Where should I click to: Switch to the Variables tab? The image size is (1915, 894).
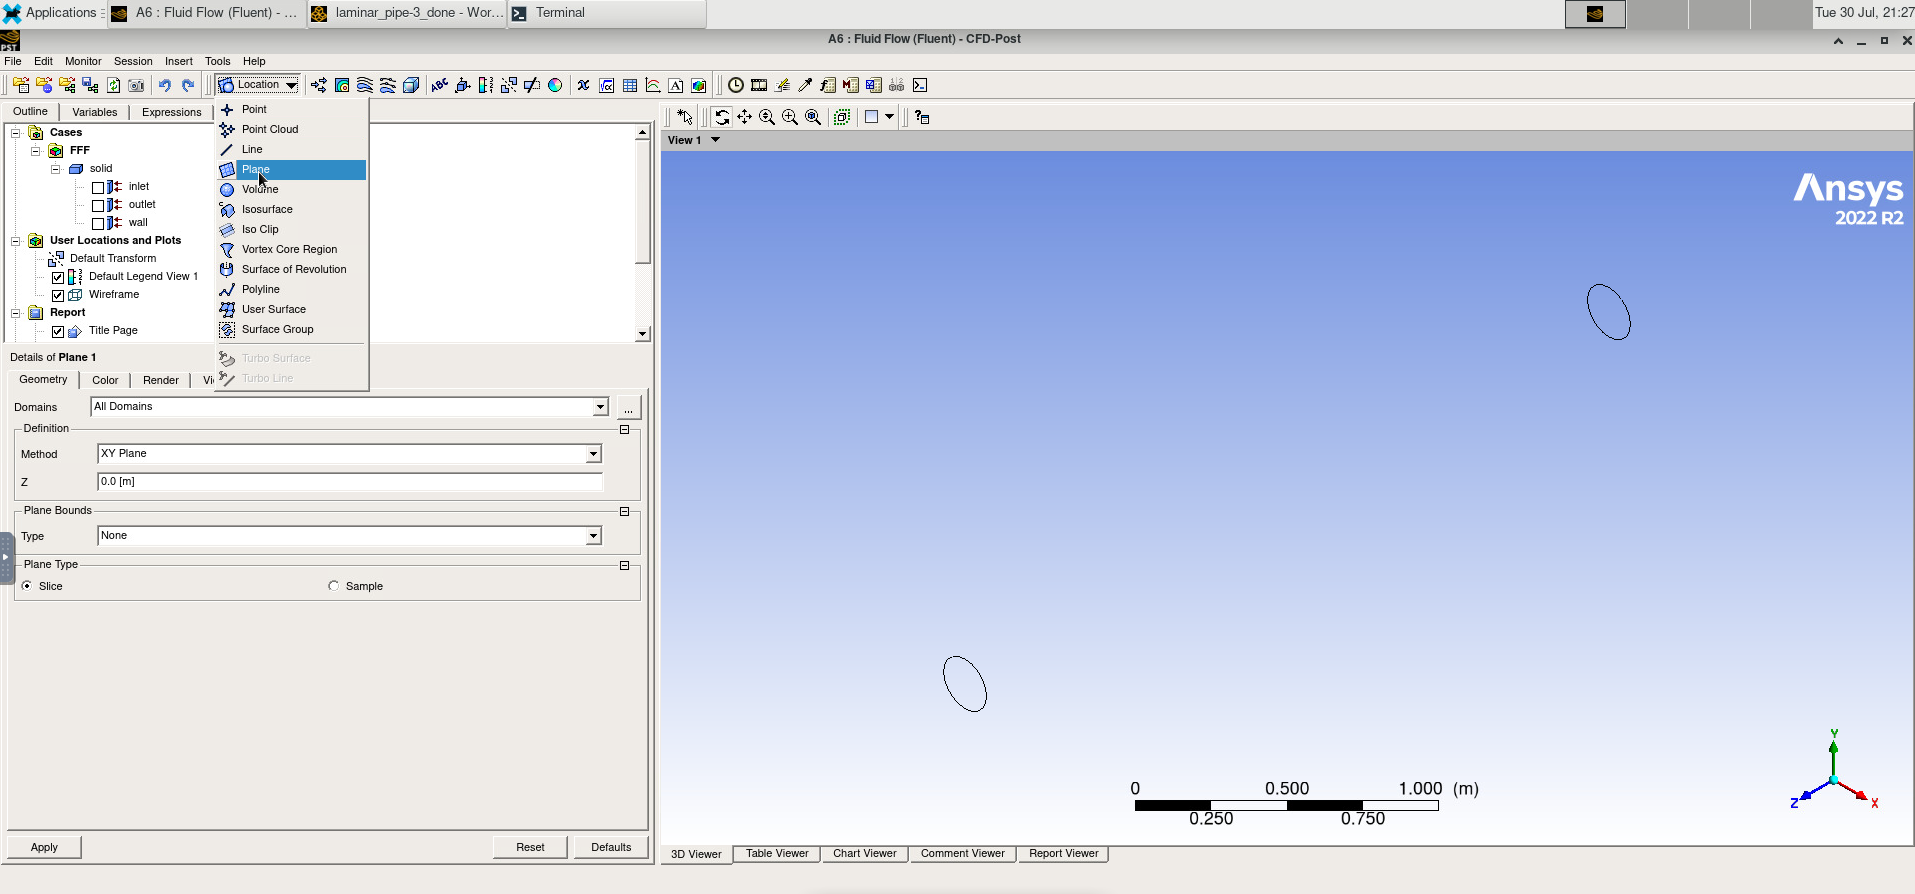95,112
